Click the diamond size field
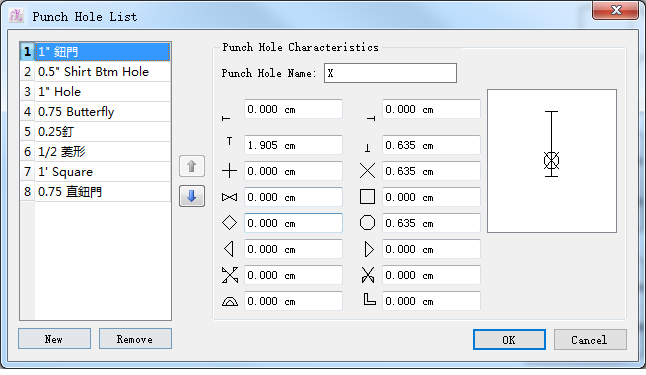 pyautogui.click(x=293, y=223)
